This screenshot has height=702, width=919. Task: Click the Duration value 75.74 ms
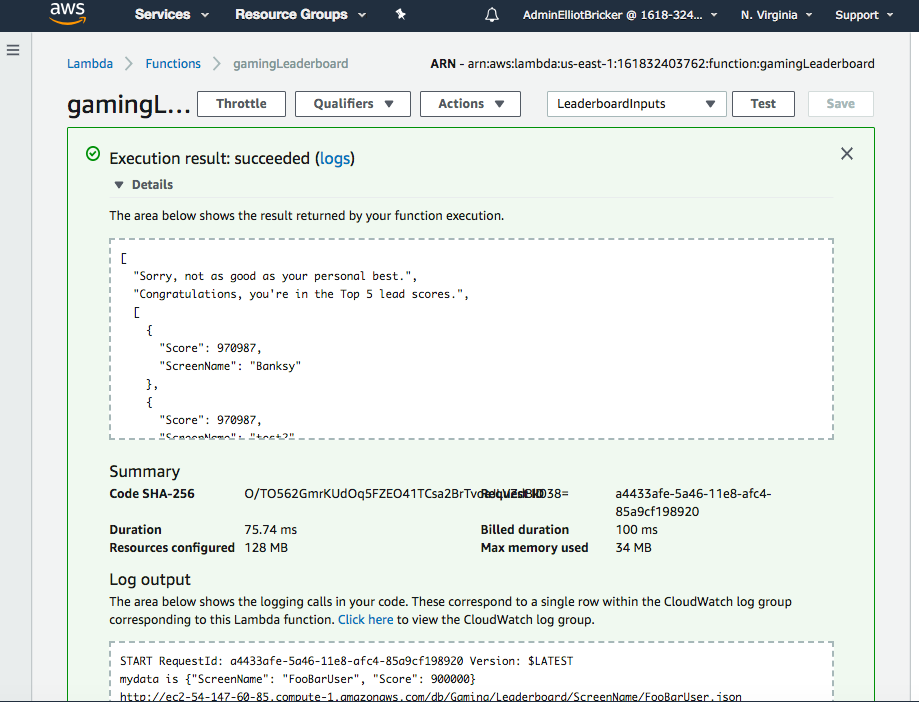coord(271,530)
